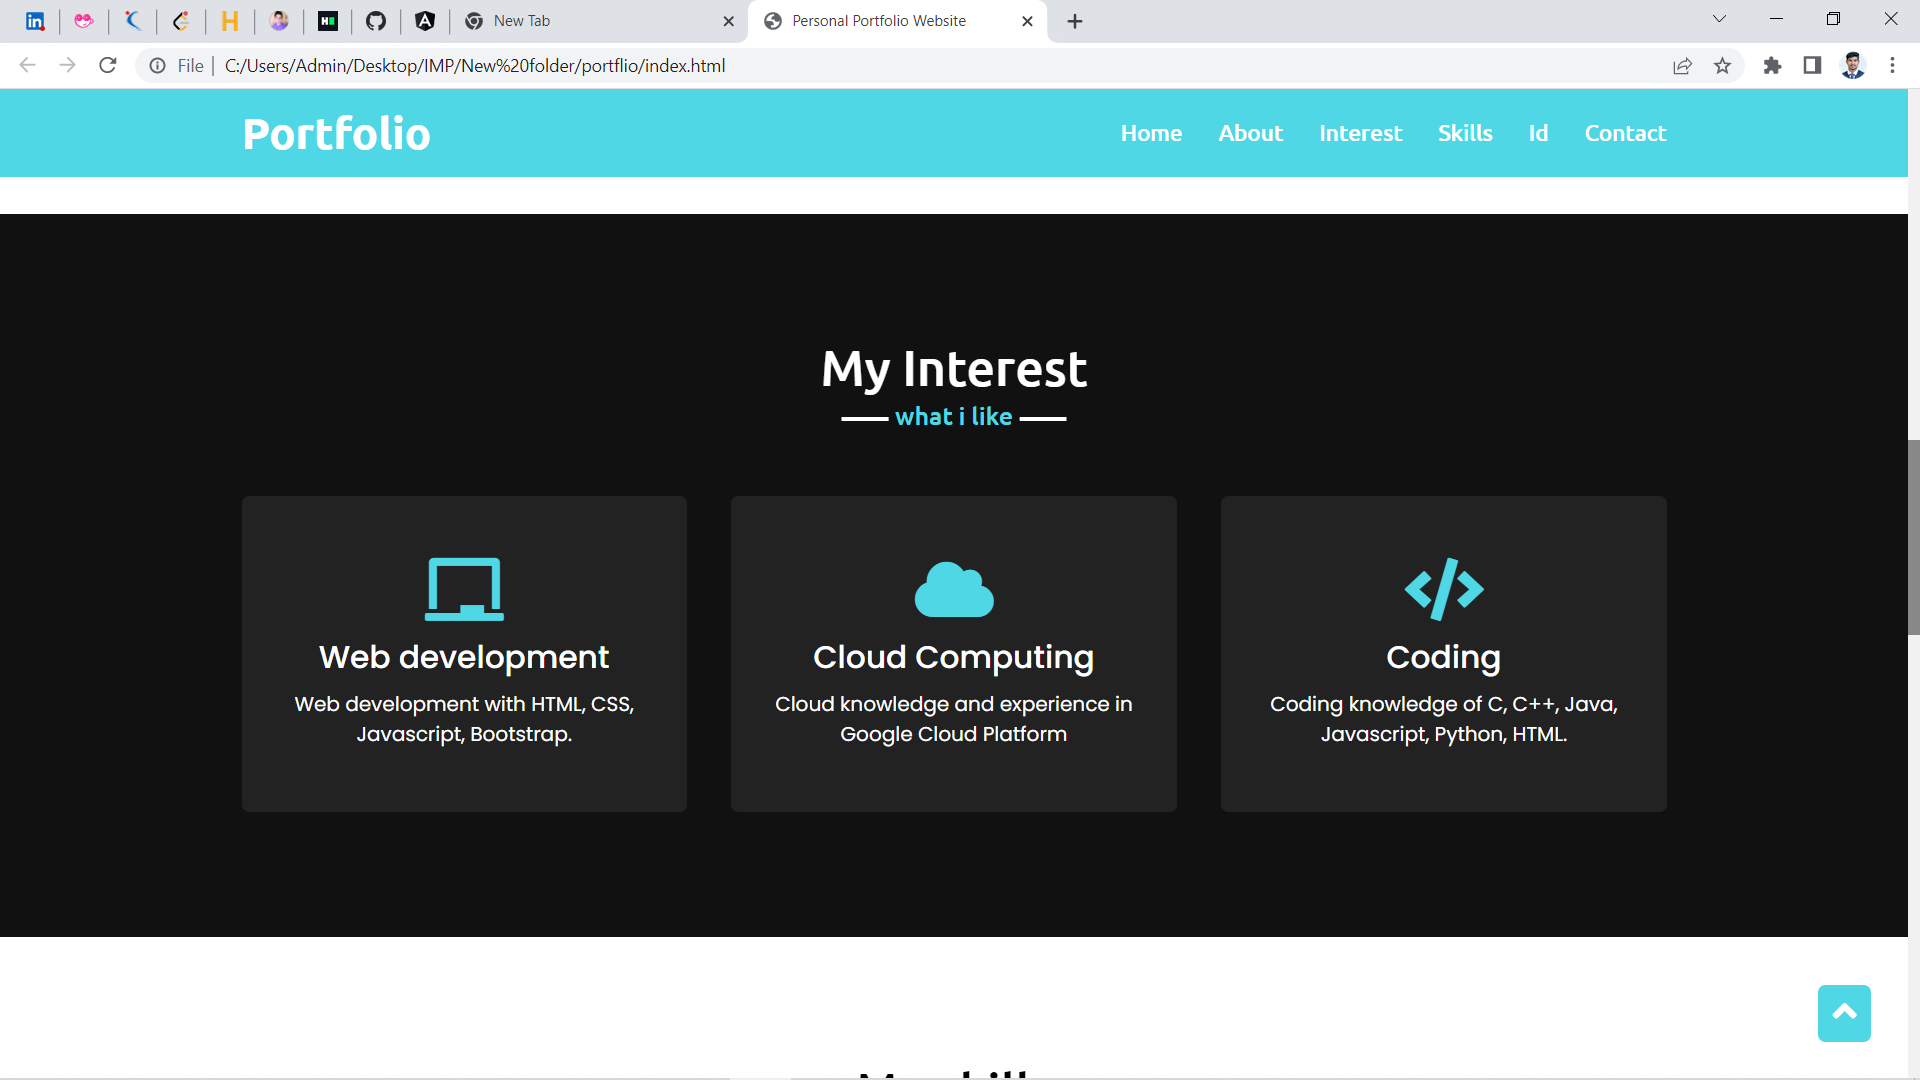Click the Interest navigation link

click(1360, 133)
